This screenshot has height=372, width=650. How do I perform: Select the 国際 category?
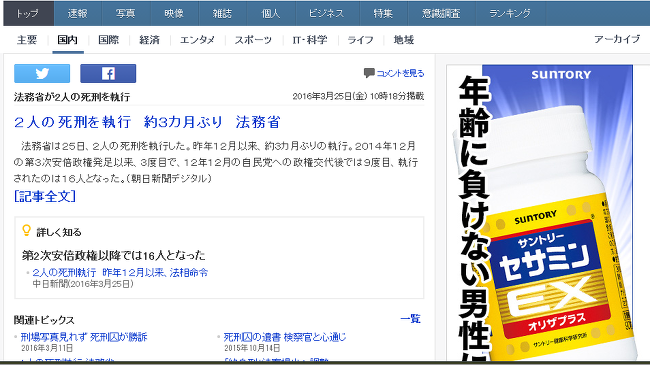click(109, 40)
